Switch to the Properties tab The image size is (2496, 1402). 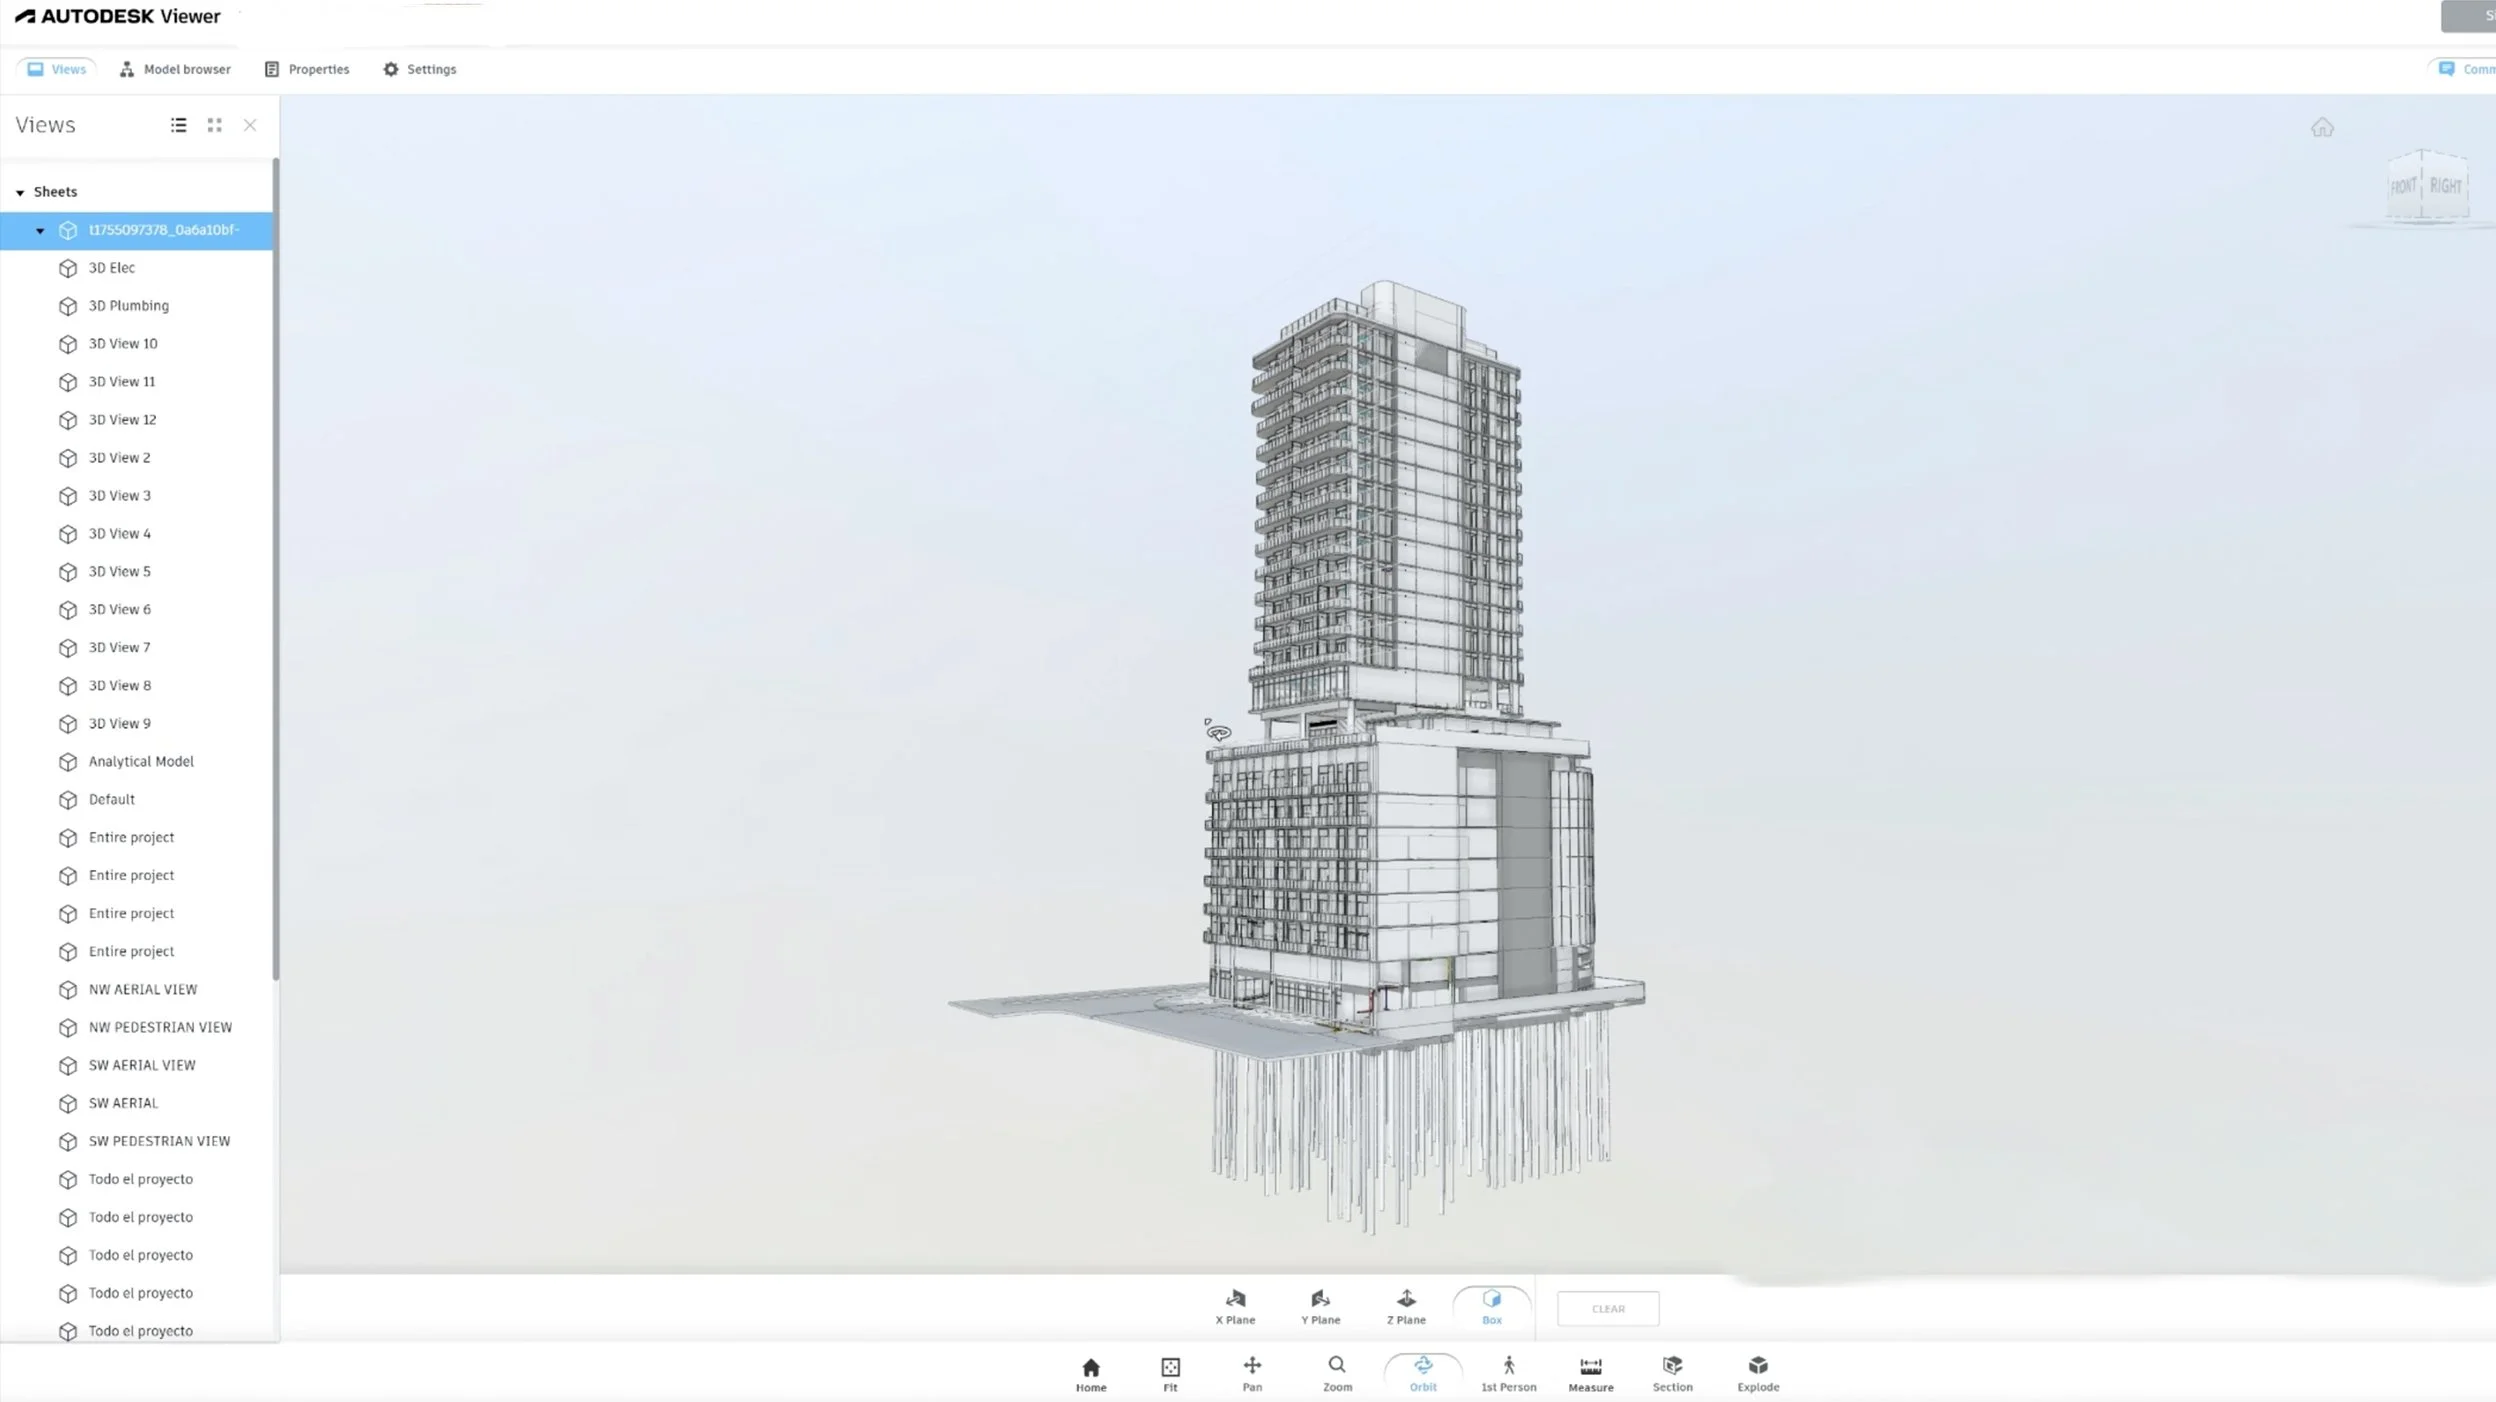[306, 68]
